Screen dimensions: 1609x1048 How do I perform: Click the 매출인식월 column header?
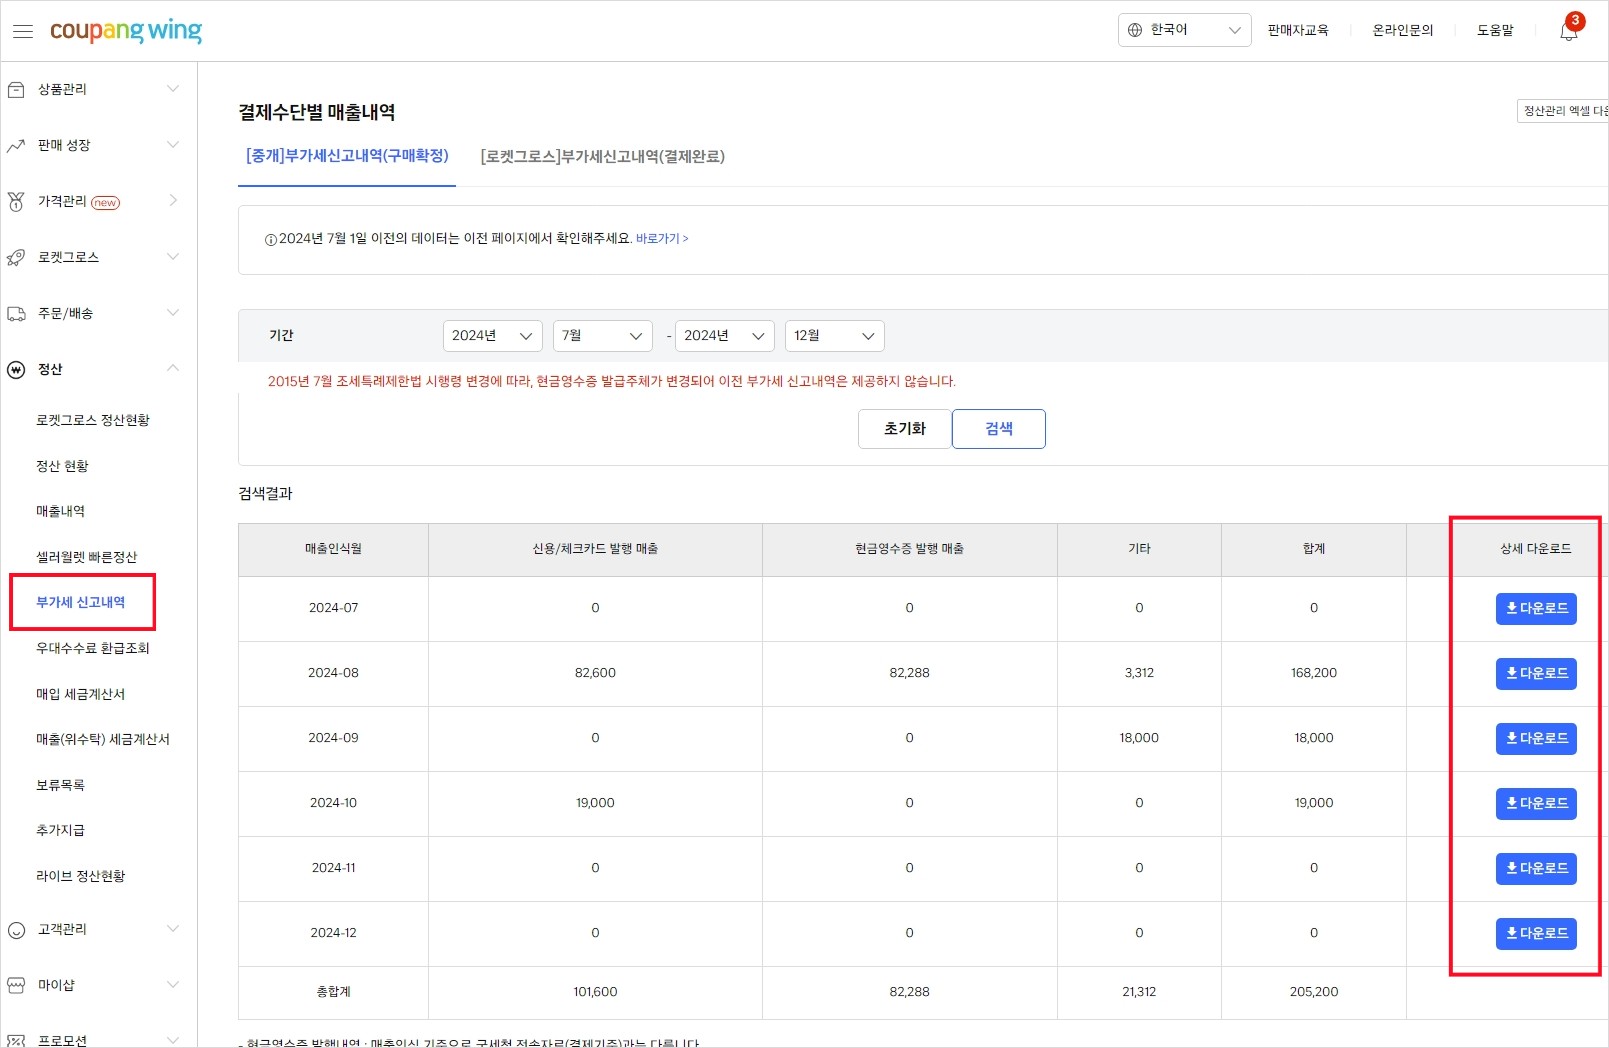[333, 550]
